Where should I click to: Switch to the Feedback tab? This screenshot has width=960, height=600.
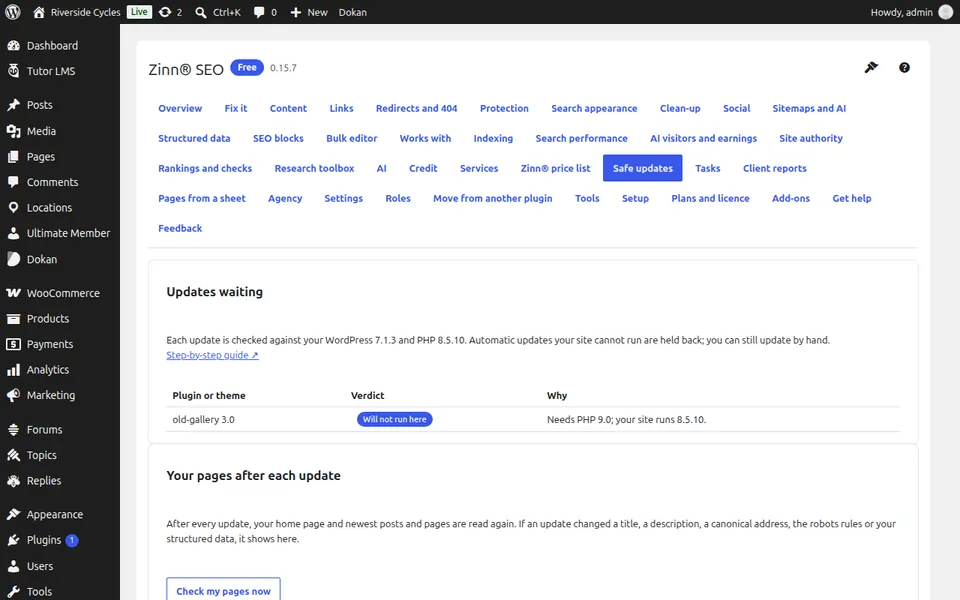click(180, 228)
